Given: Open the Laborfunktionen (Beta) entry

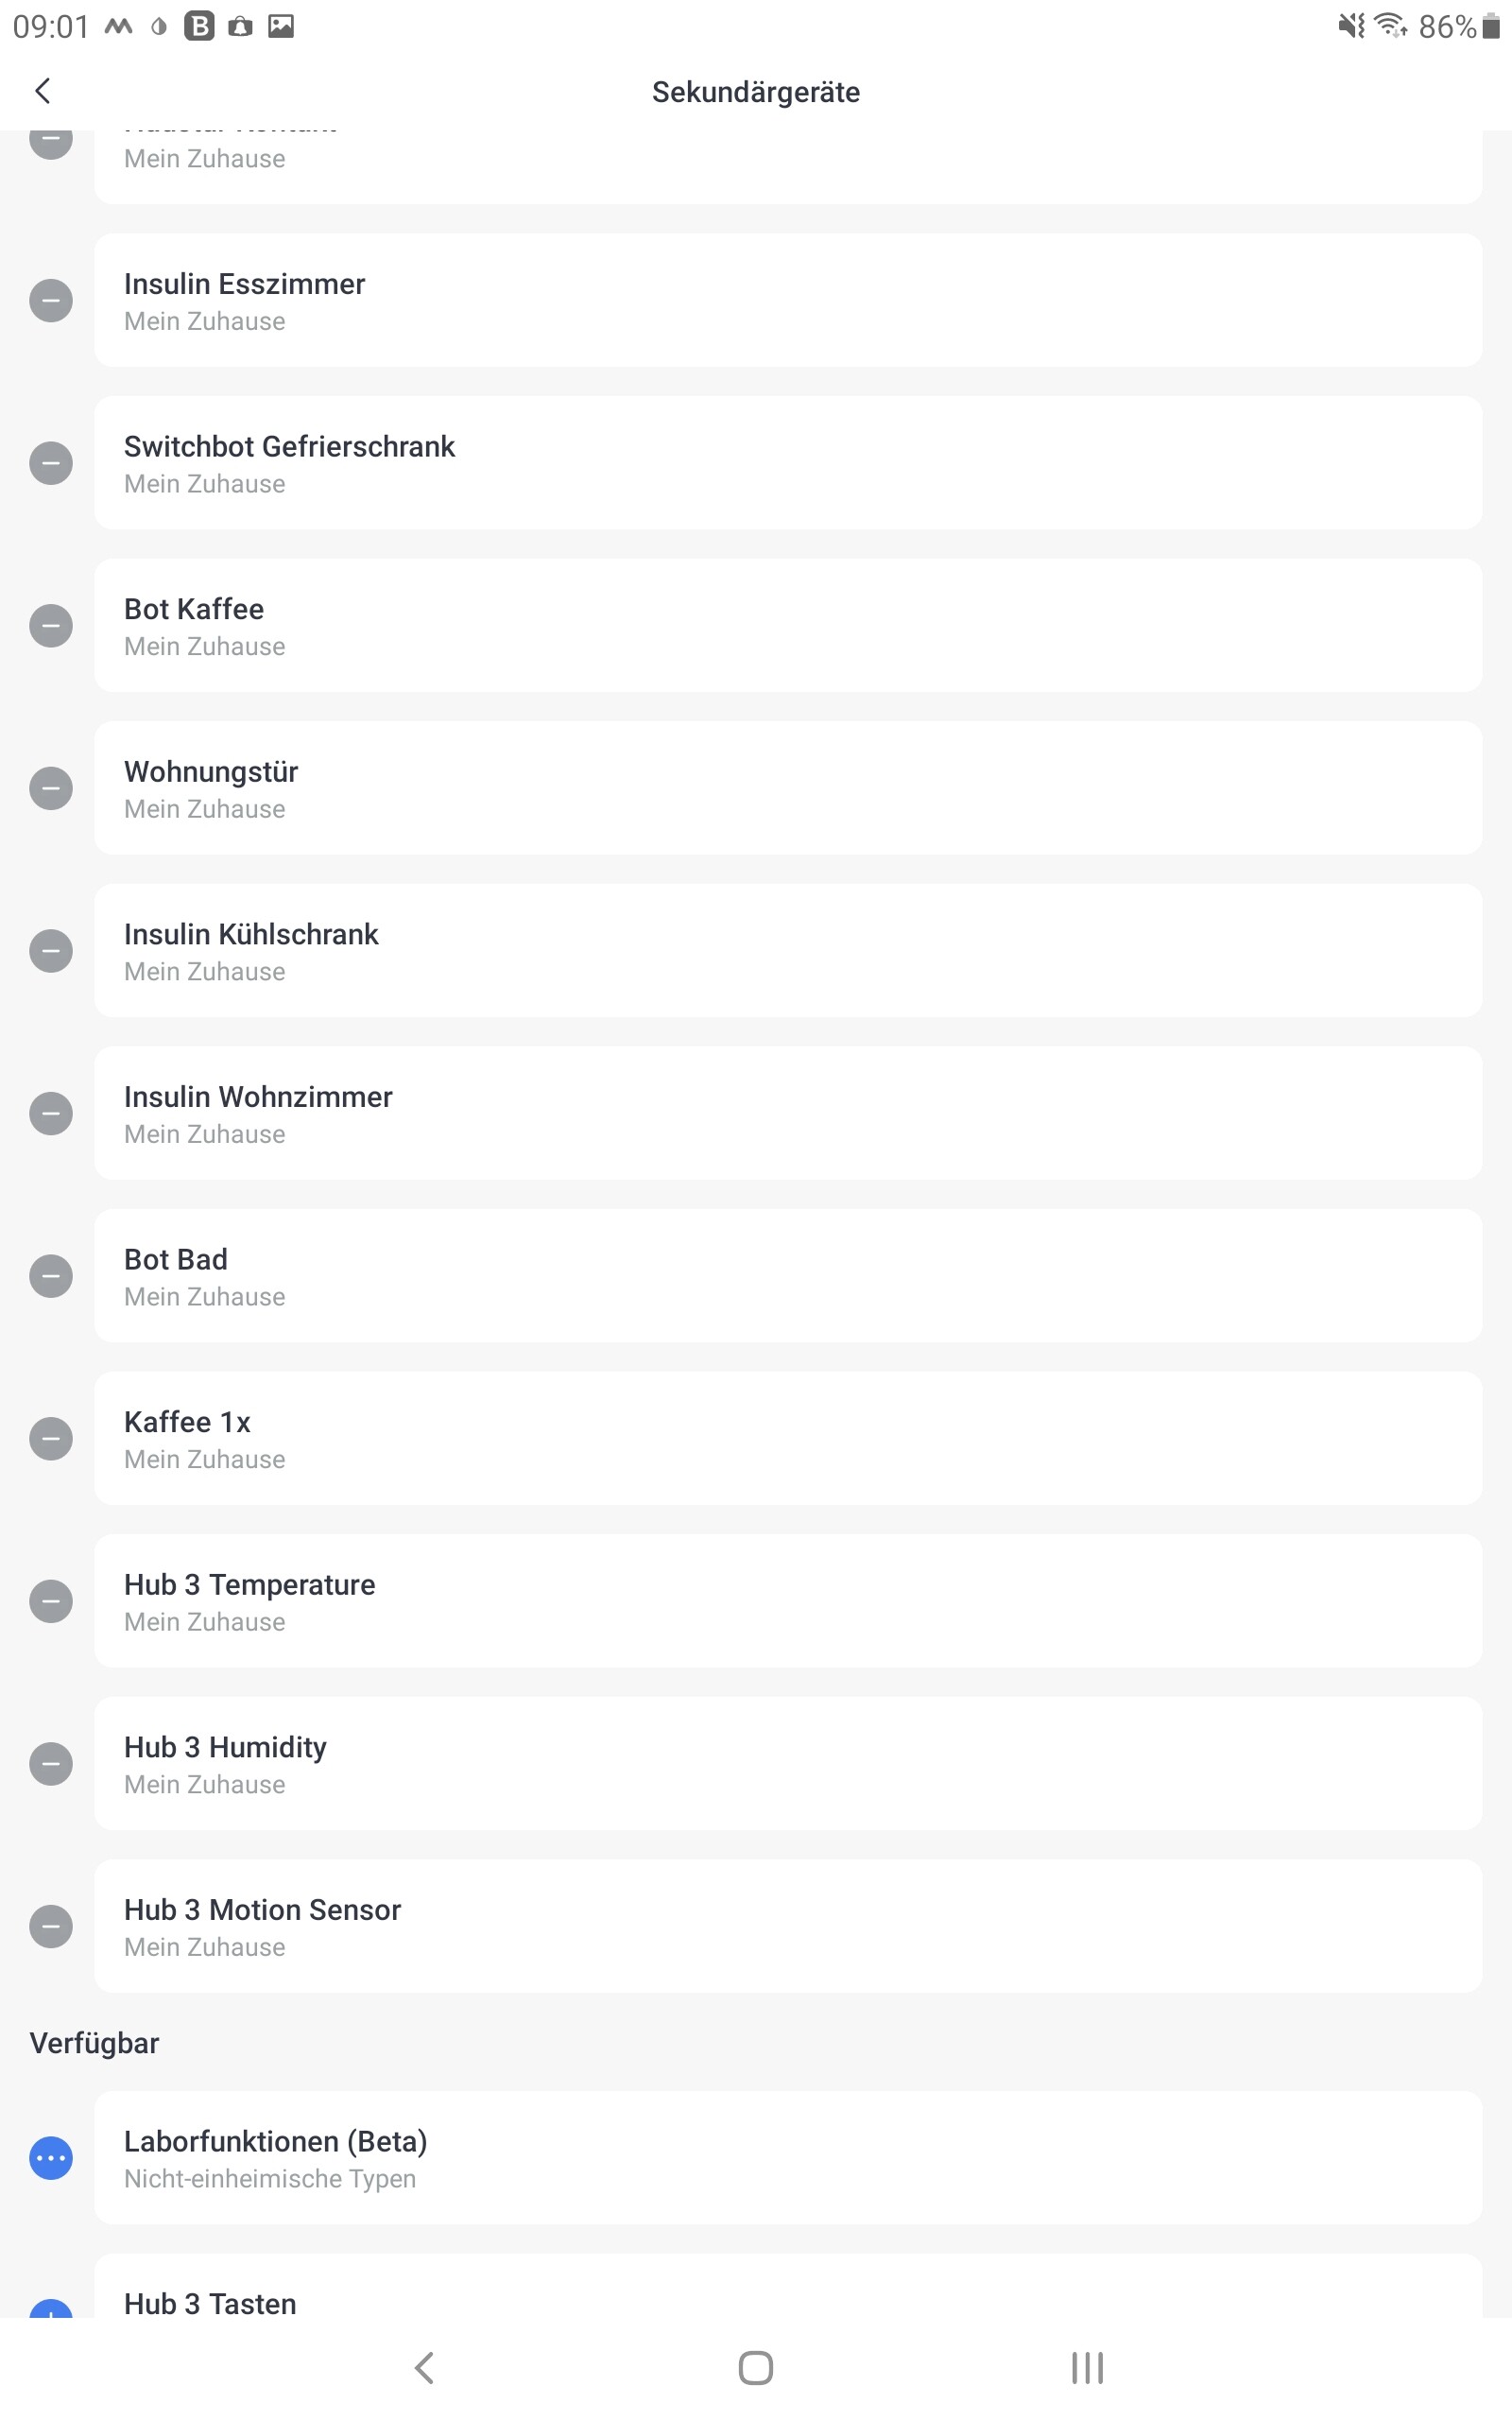Looking at the screenshot, I should [787, 2158].
